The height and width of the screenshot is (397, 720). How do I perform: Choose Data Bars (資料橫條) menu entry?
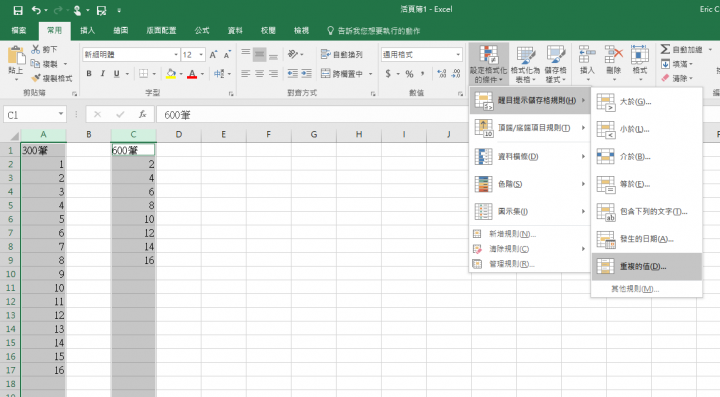click(530, 157)
